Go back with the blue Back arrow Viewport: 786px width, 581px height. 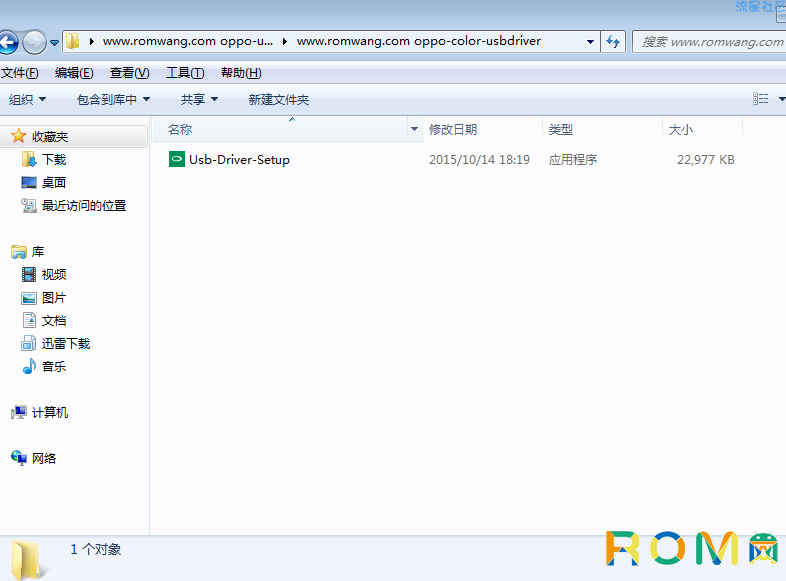pyautogui.click(x=8, y=43)
